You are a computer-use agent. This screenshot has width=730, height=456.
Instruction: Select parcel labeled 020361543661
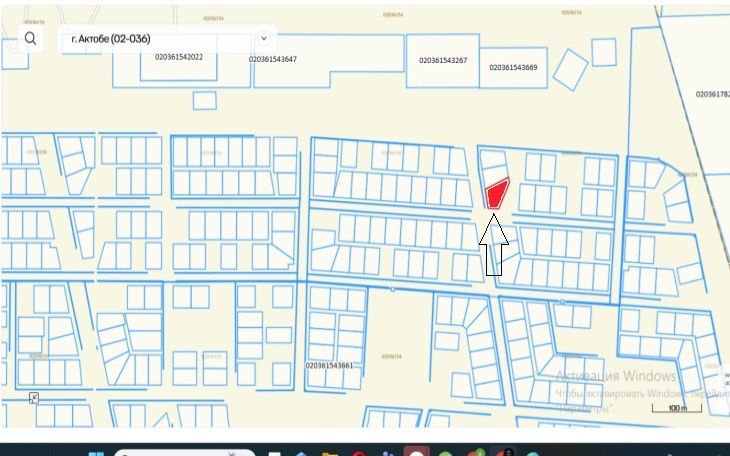coord(330,366)
